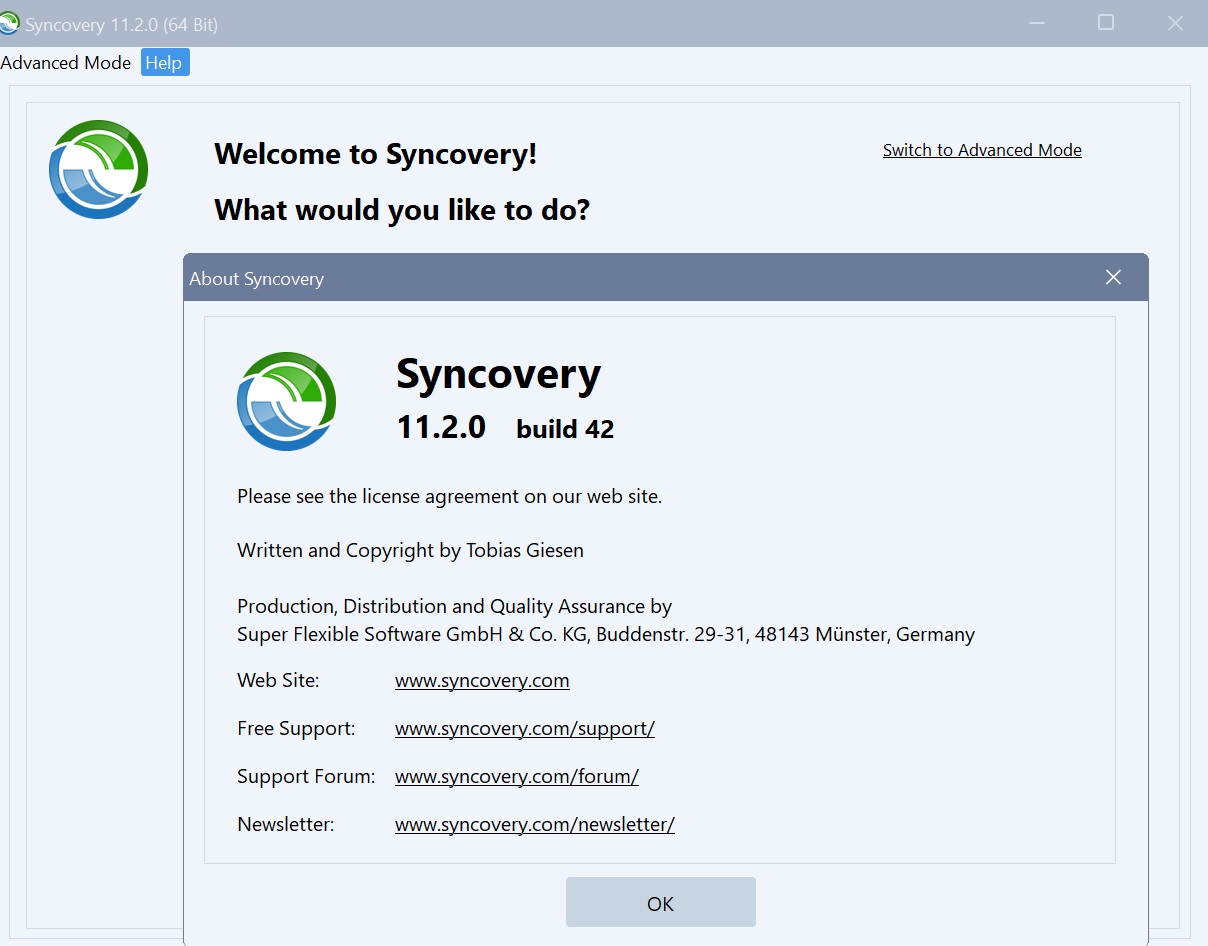Click the 'Free Support:' label
This screenshot has width=1208, height=946.
(296, 729)
